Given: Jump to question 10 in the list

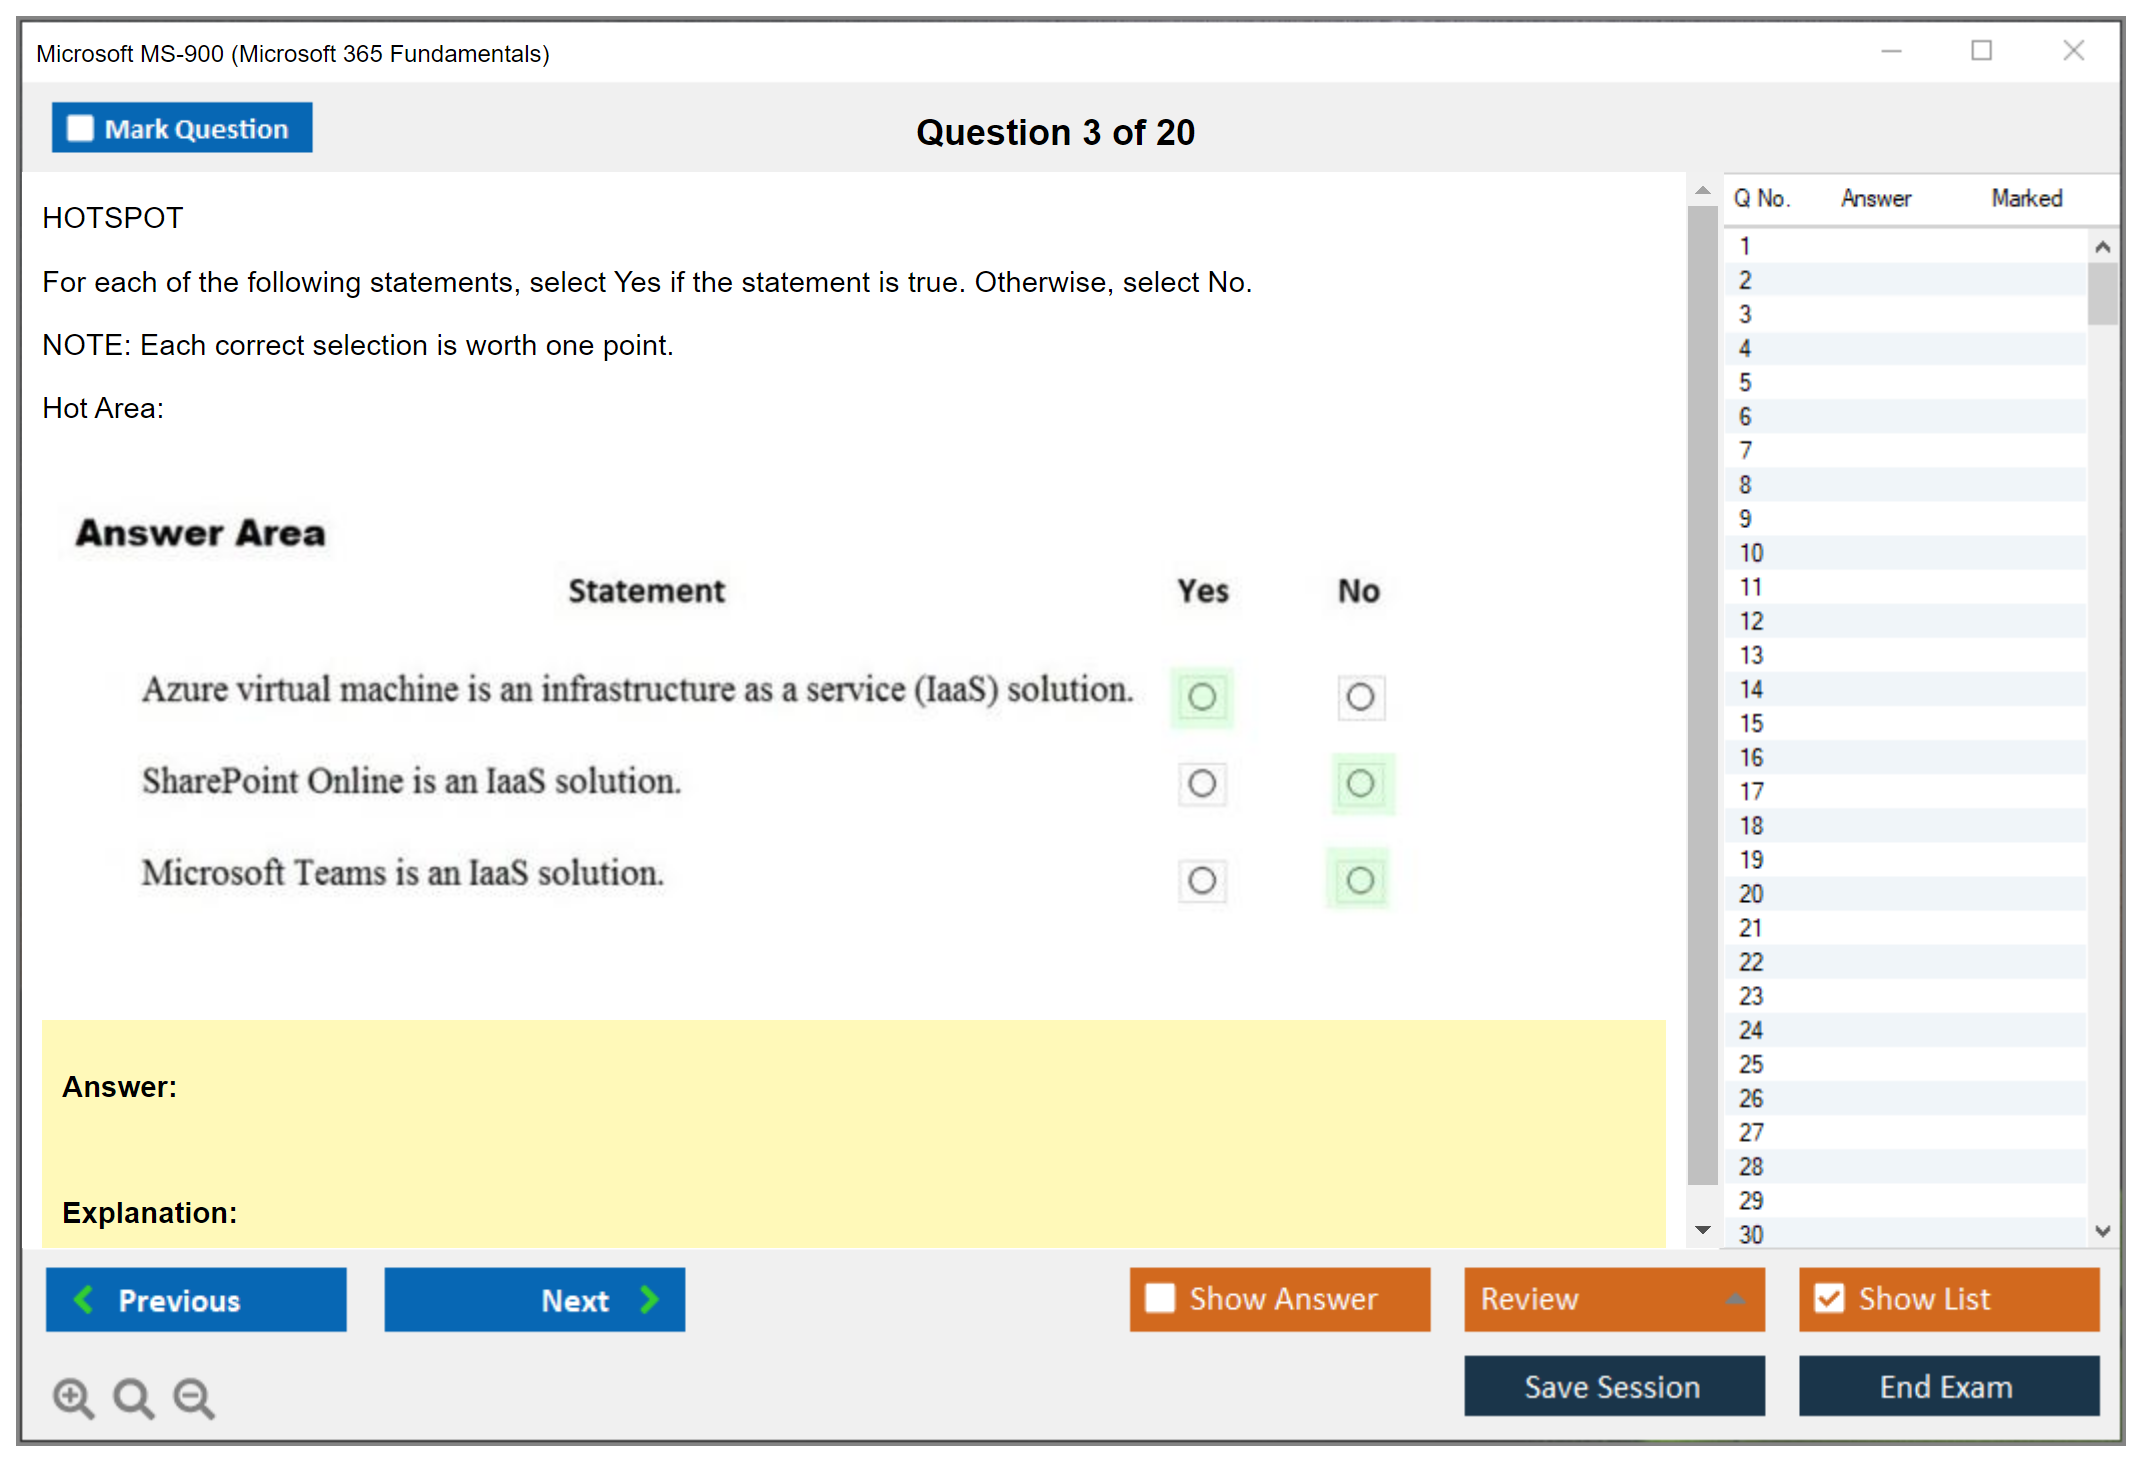Looking at the screenshot, I should pos(1751,553).
